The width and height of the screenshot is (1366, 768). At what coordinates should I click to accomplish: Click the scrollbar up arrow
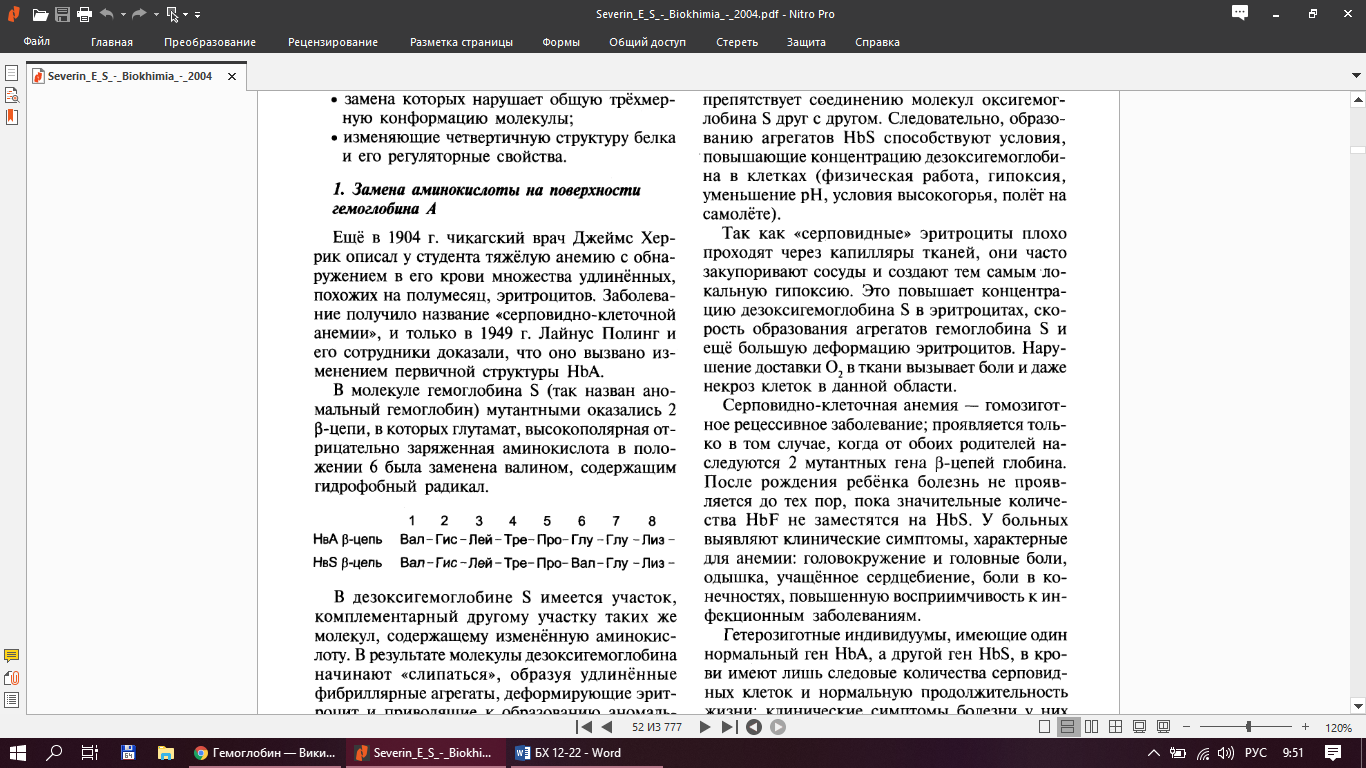pos(1357,97)
